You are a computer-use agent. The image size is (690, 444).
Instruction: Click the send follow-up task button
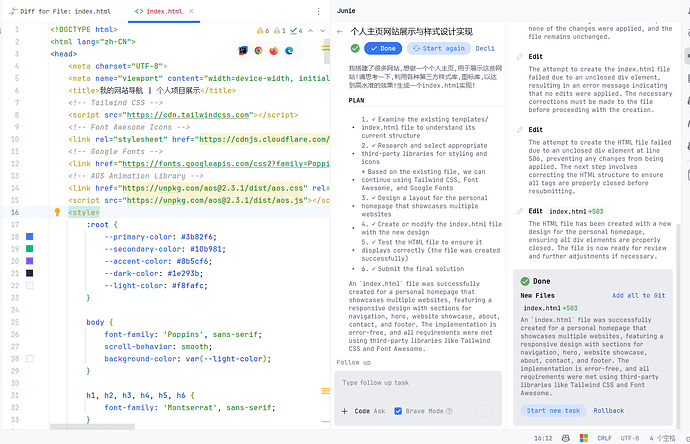[484, 411]
